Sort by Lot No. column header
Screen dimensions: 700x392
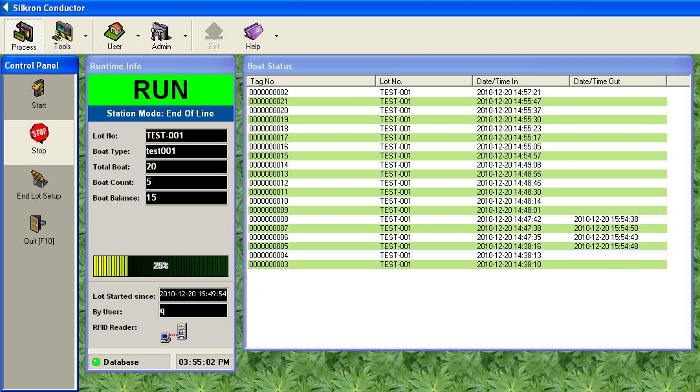pos(424,81)
